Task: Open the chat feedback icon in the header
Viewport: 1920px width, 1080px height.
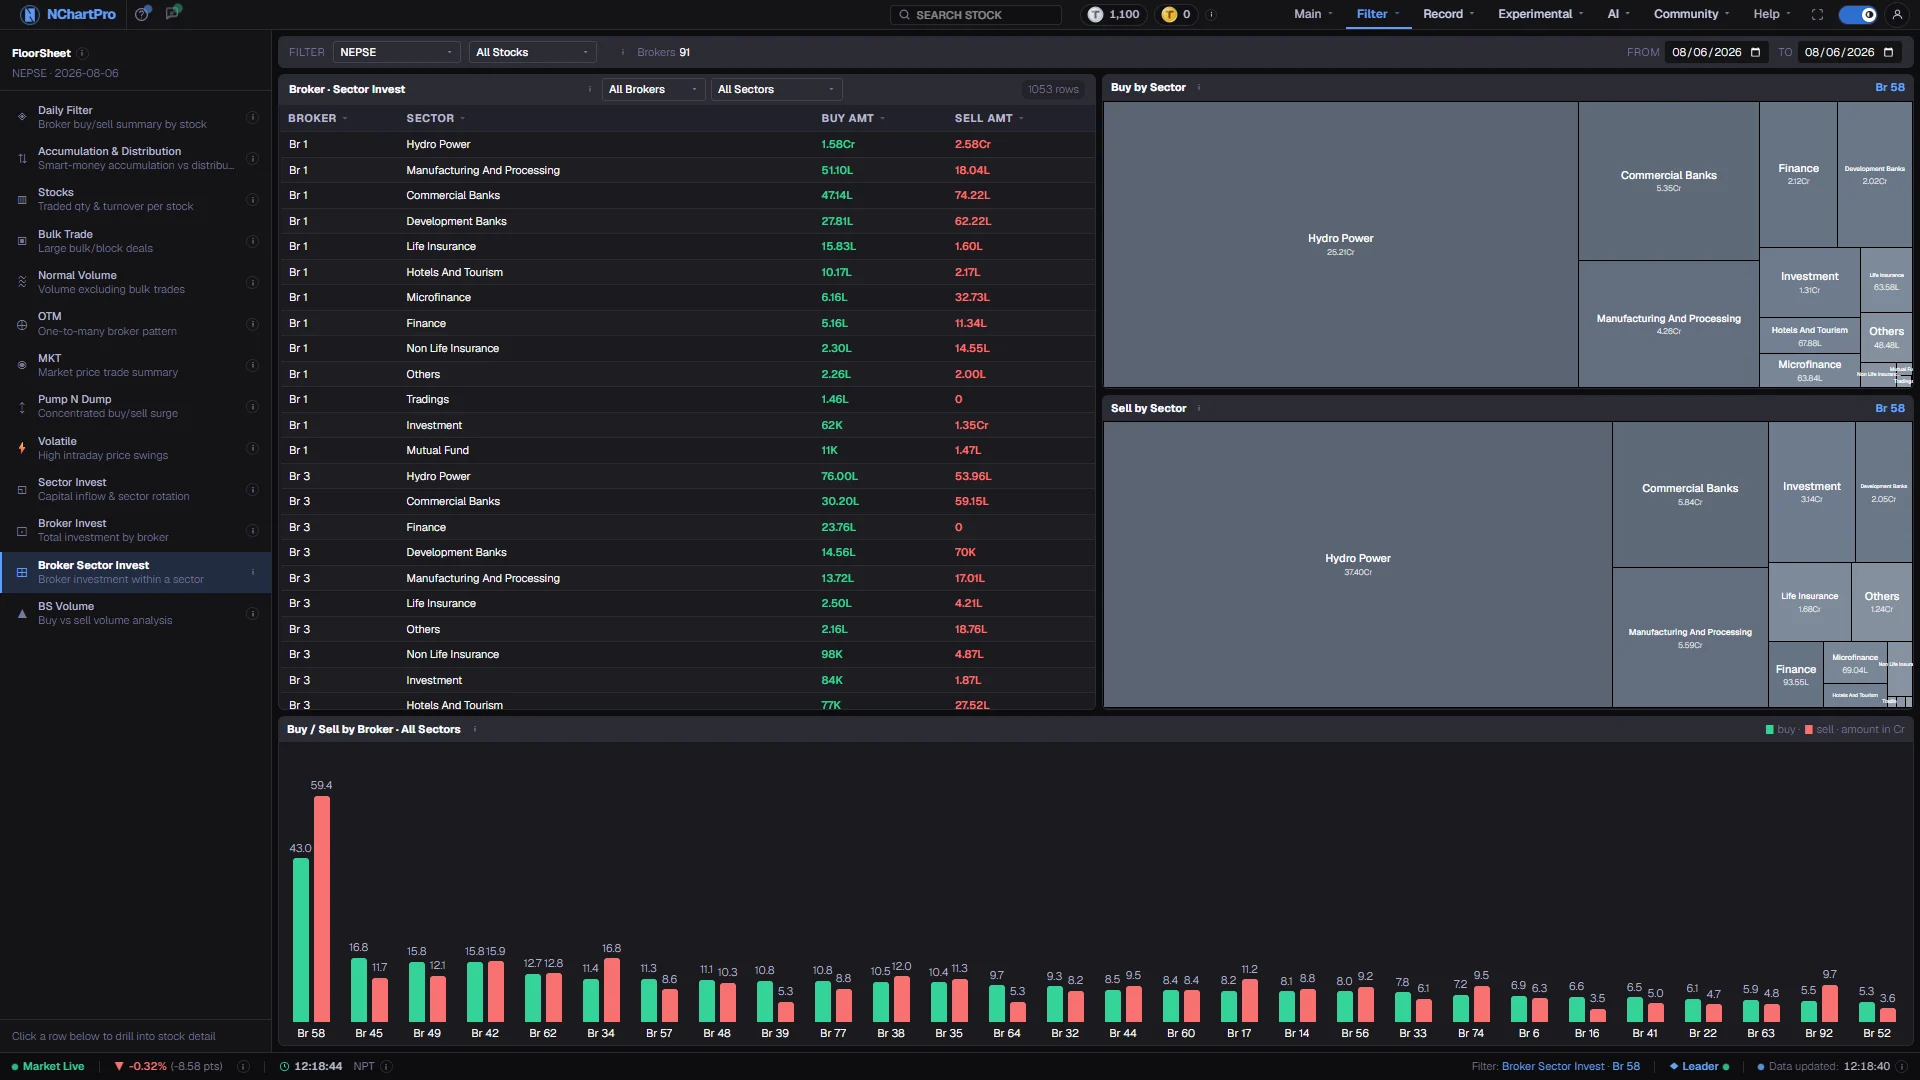Action: (x=173, y=13)
